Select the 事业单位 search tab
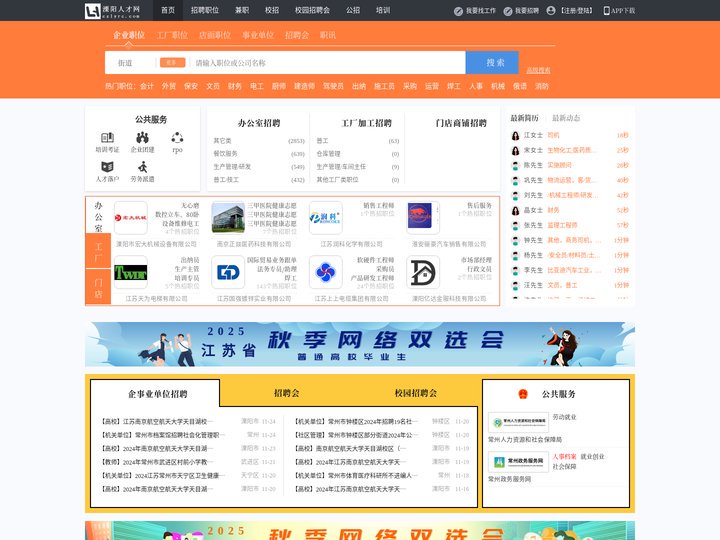 [x=258, y=35]
